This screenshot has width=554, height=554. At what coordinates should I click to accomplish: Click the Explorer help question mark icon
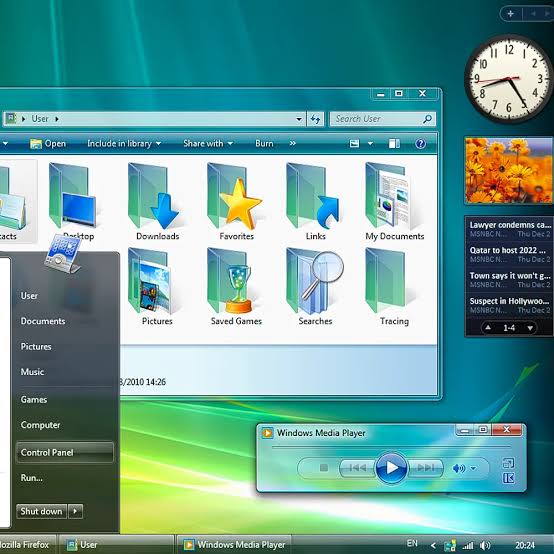(420, 144)
